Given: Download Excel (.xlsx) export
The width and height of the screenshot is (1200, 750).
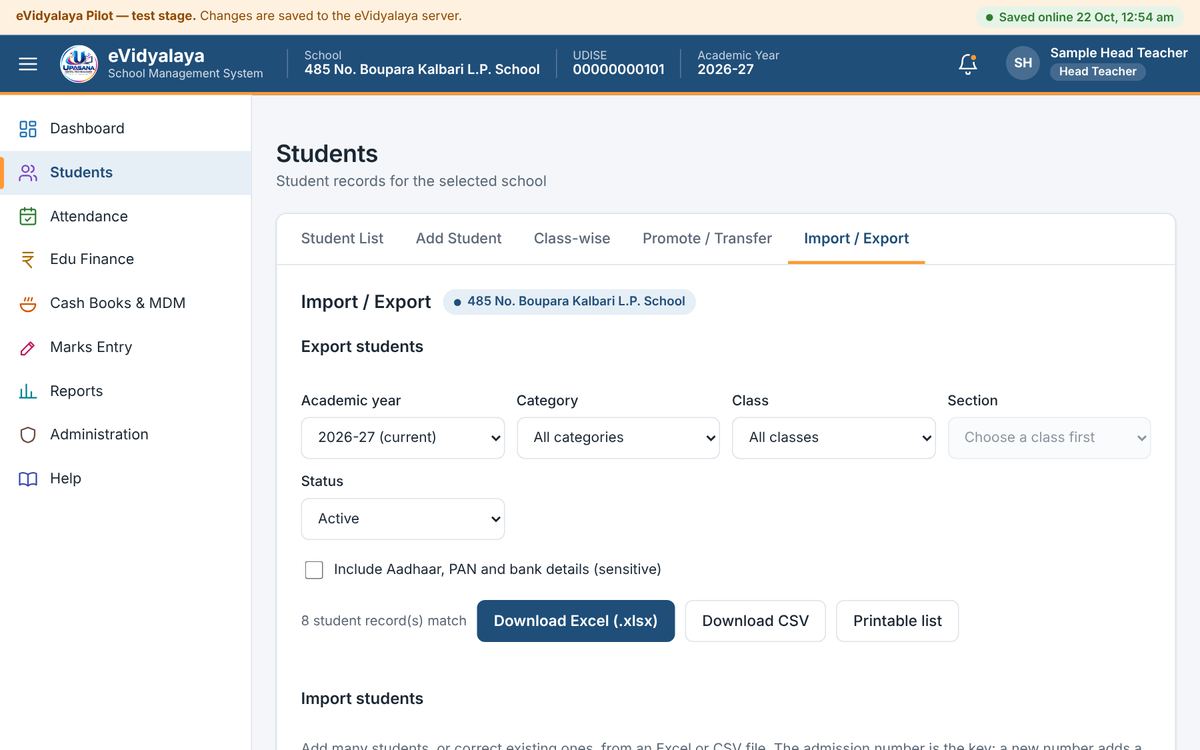Looking at the screenshot, I should 576,621.
